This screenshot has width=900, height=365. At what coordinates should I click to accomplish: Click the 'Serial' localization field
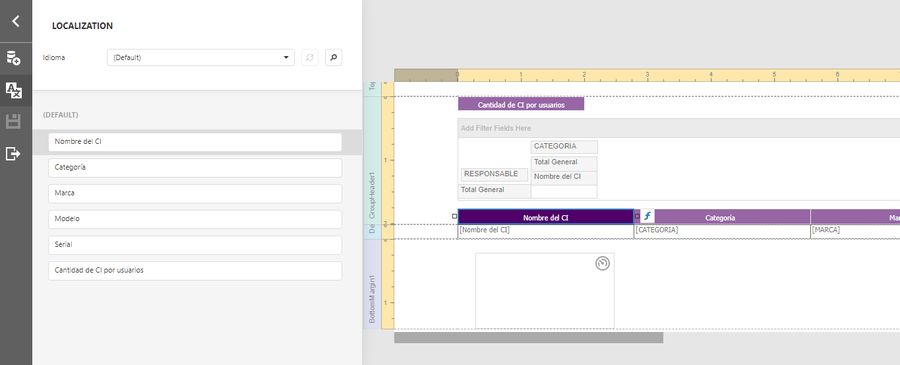(x=195, y=245)
